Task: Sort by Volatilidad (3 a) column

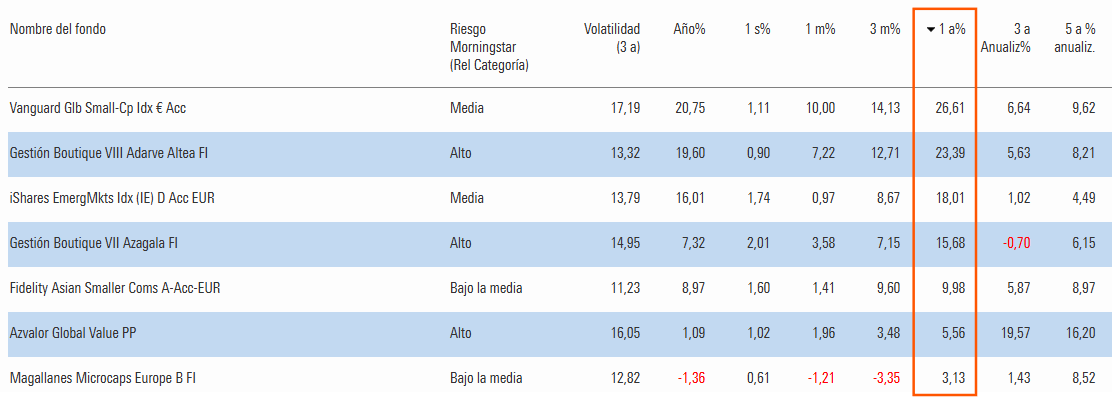Action: pos(612,38)
